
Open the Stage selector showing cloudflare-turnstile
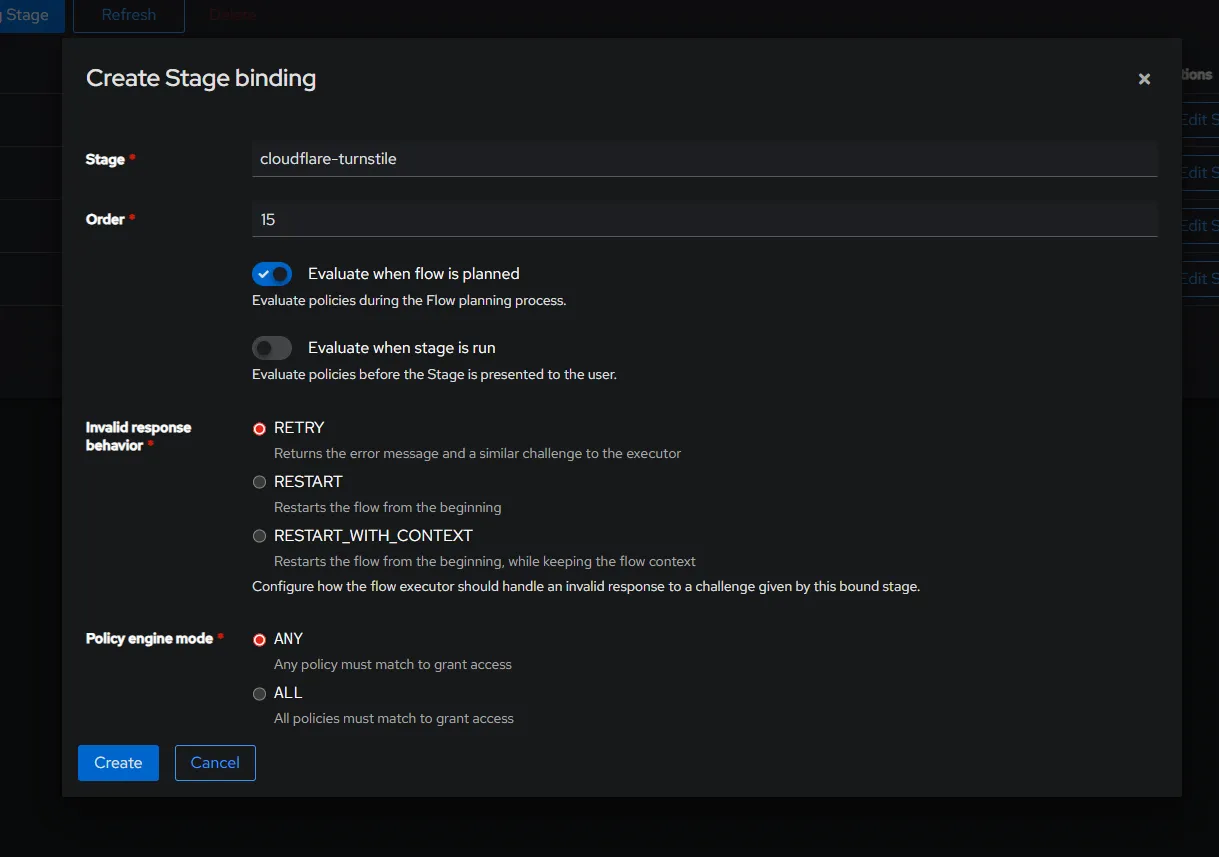point(704,159)
